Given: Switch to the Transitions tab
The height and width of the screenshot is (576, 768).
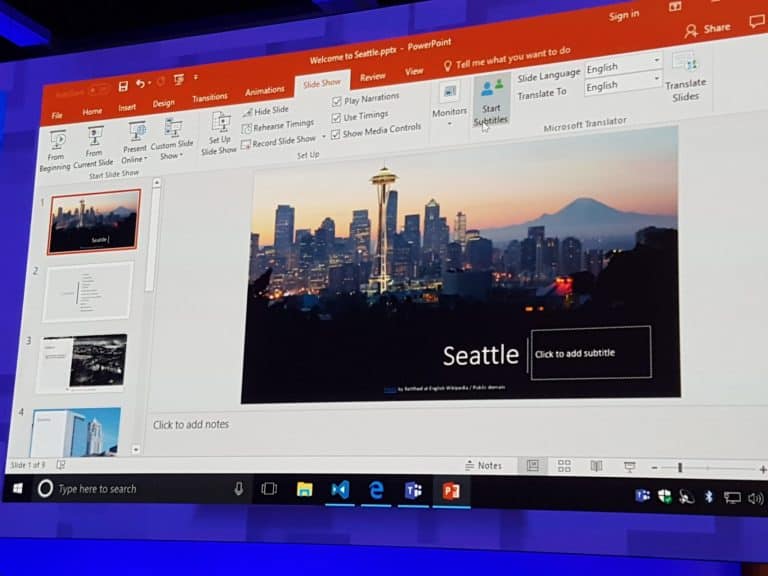Looking at the screenshot, I should (x=210, y=97).
